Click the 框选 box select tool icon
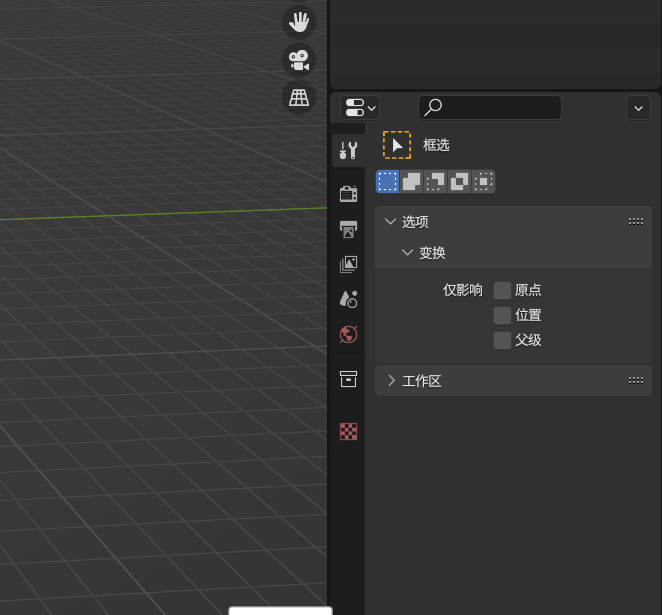 (397, 145)
